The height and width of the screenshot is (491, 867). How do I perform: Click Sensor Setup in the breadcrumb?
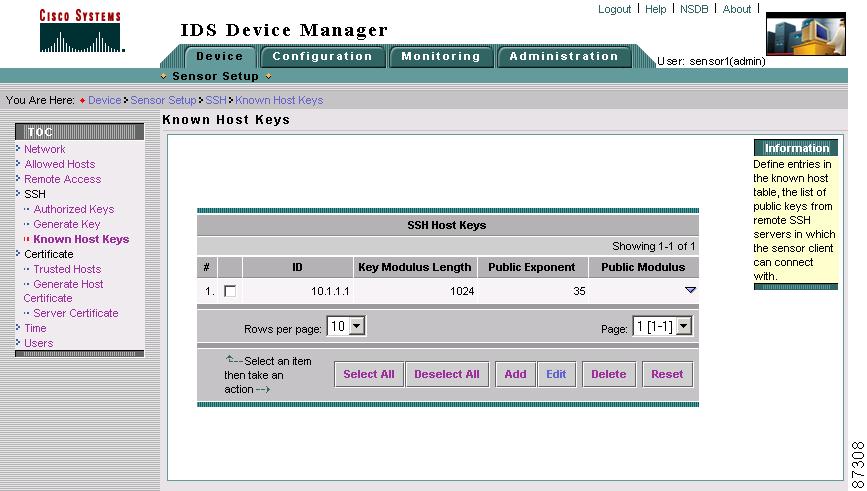click(163, 100)
